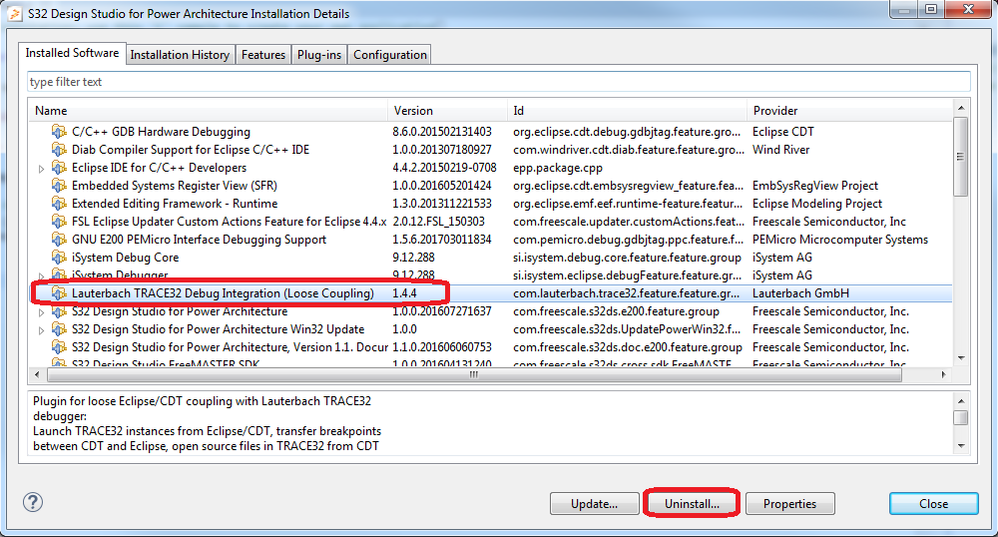Click the iSystem Debug Core feature icon
Screen dimensions: 998x537
pyautogui.click(x=59, y=257)
